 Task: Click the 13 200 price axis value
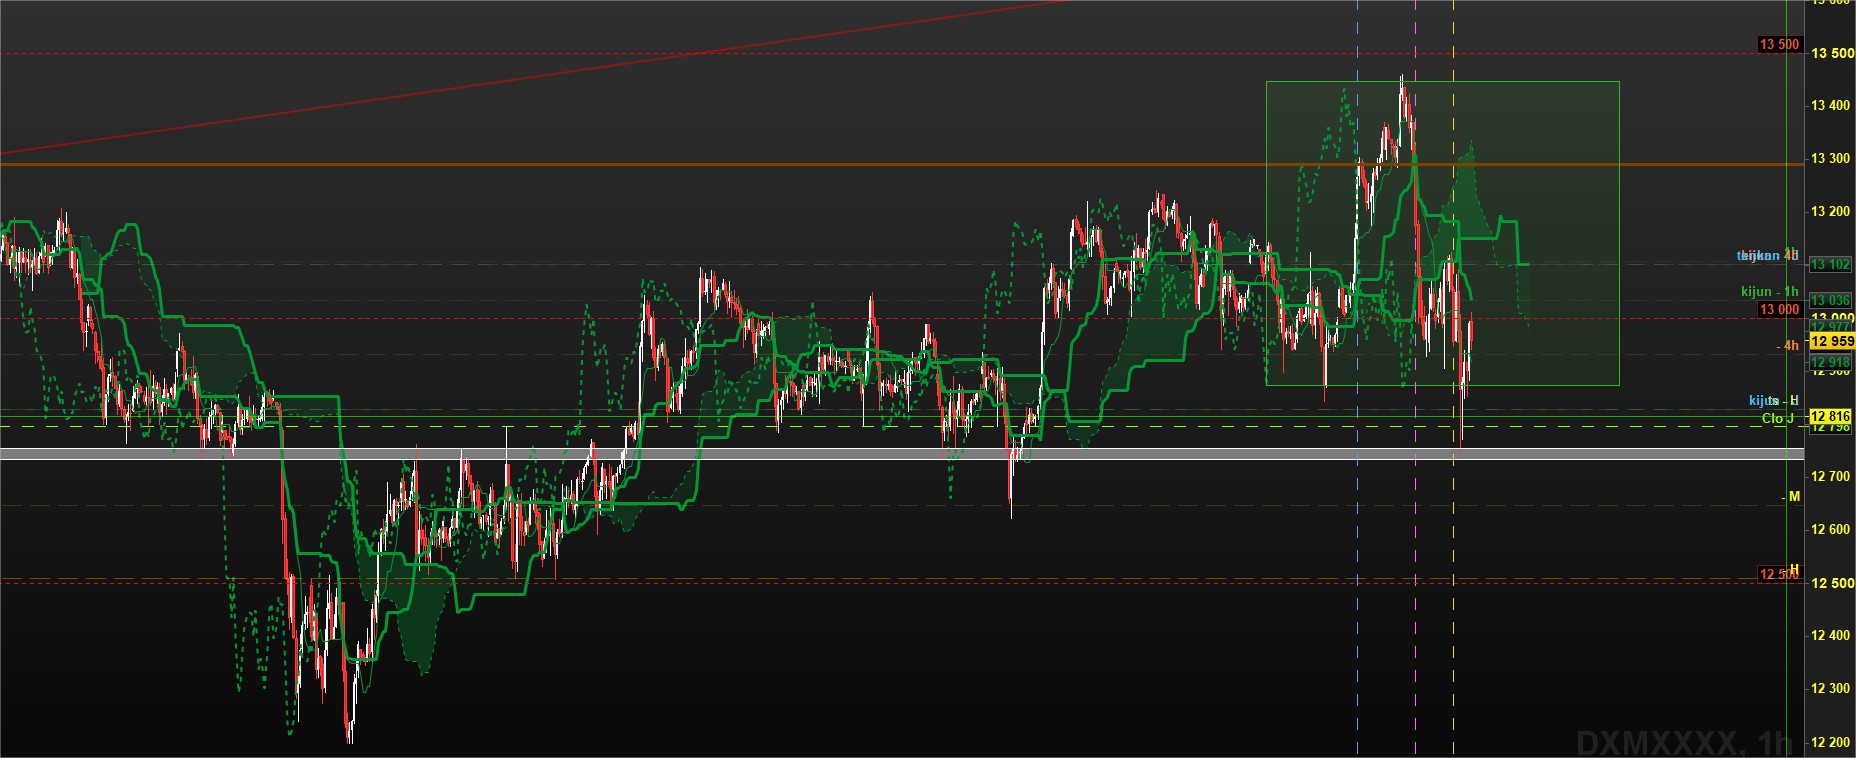(x=1830, y=211)
